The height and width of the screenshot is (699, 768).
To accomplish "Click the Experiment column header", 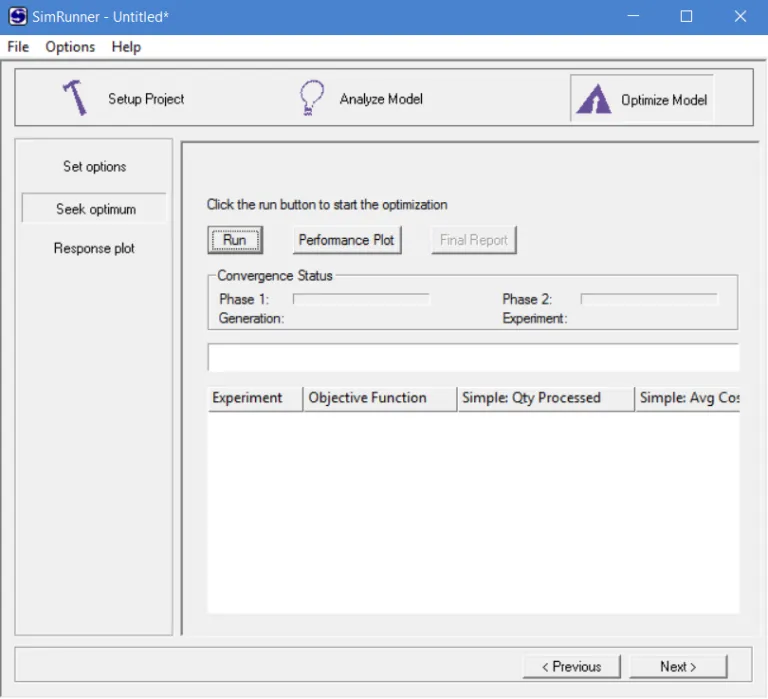I will 255,398.
